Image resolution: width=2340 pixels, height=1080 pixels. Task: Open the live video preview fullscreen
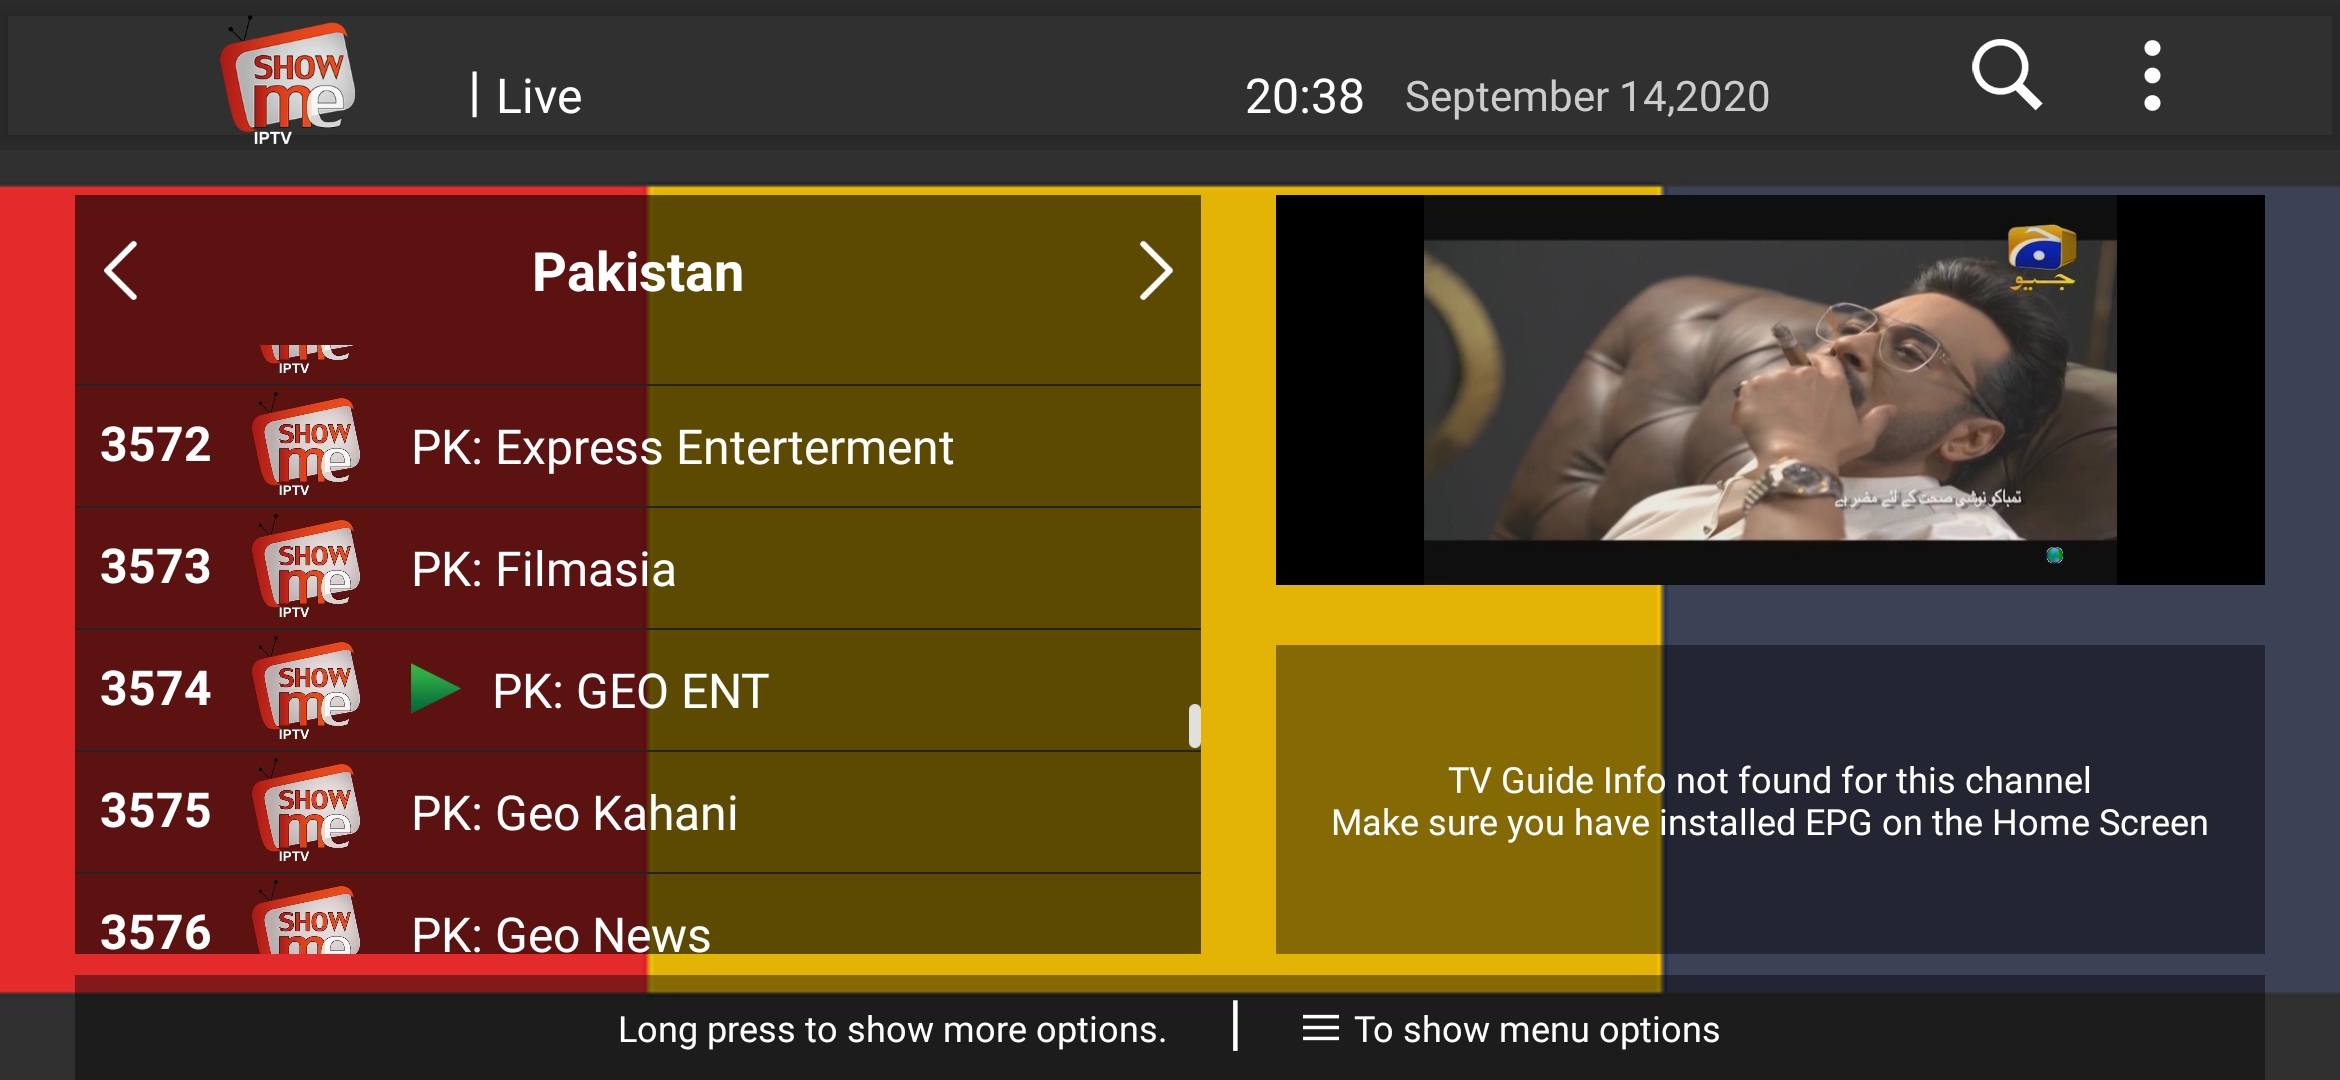(x=1770, y=390)
